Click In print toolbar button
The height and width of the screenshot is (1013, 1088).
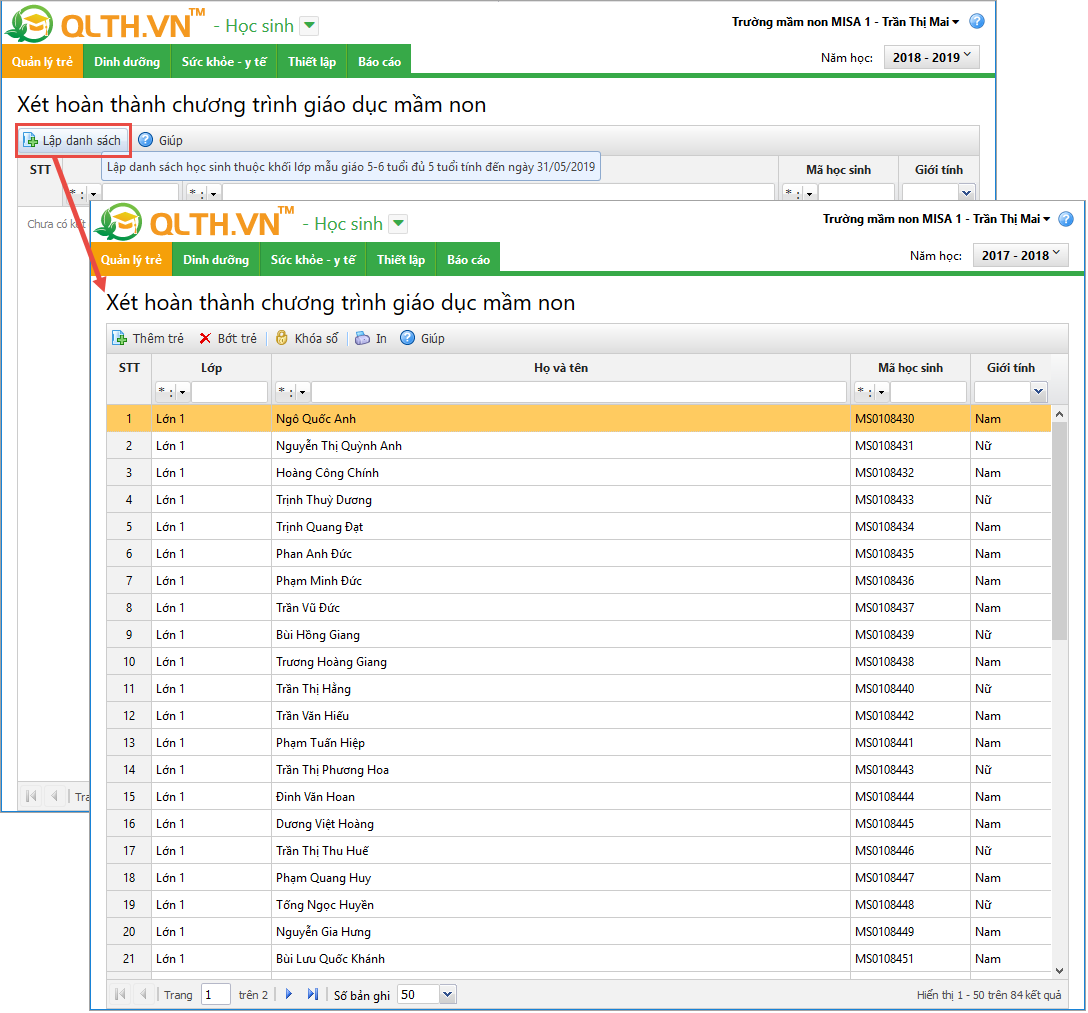point(371,339)
